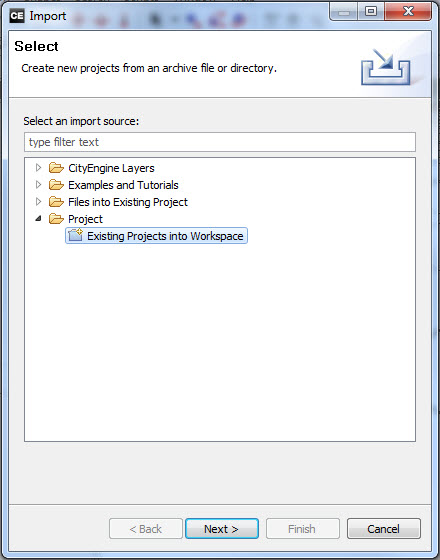
Task: Expand Files into Existing Project node
Action: (x=38, y=202)
